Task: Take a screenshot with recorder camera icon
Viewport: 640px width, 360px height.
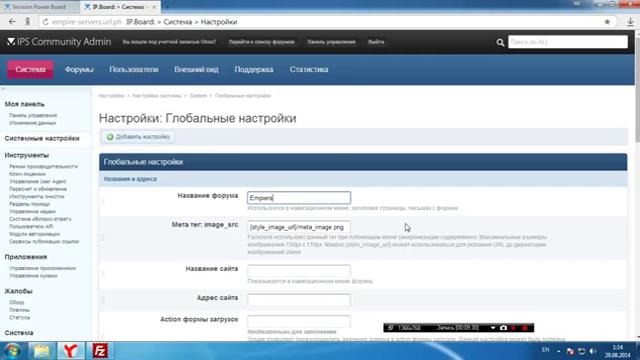Action: tap(503, 328)
